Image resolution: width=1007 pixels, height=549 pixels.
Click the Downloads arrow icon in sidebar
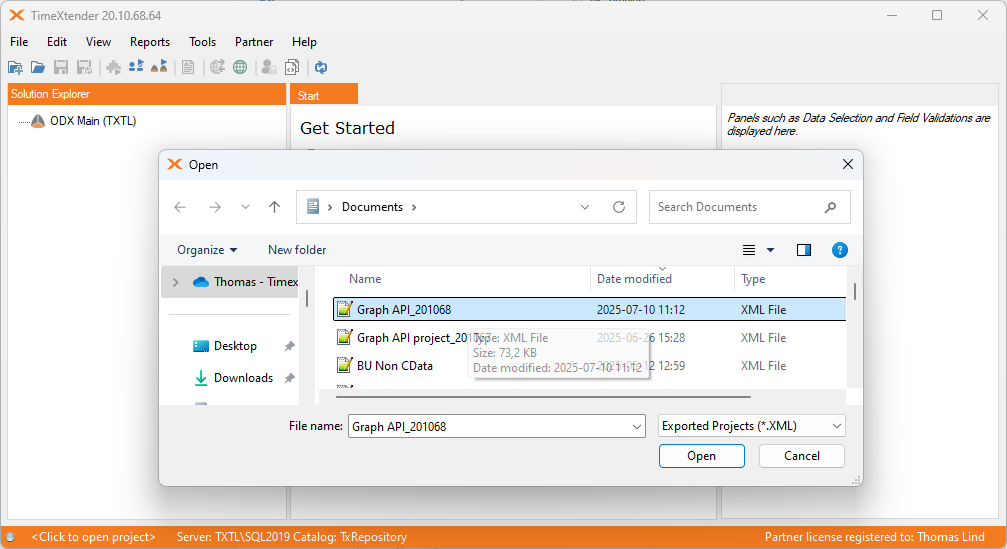(x=201, y=378)
